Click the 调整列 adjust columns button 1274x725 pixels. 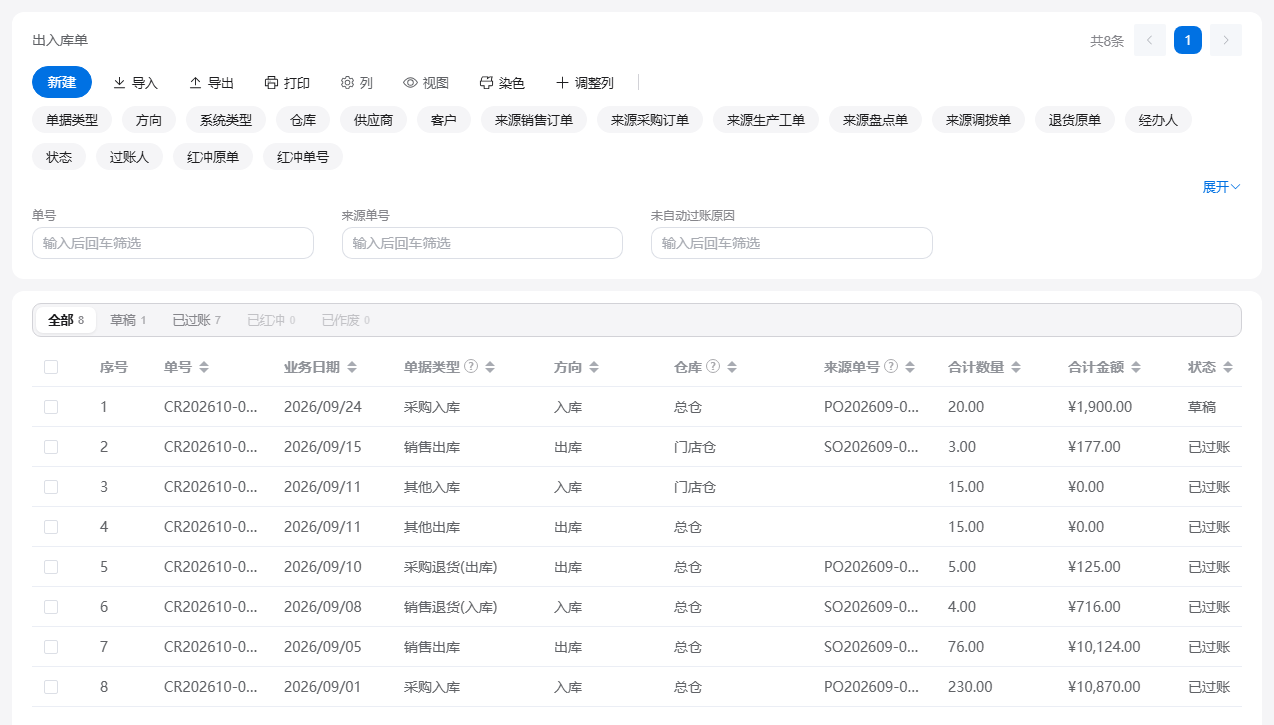coord(585,83)
